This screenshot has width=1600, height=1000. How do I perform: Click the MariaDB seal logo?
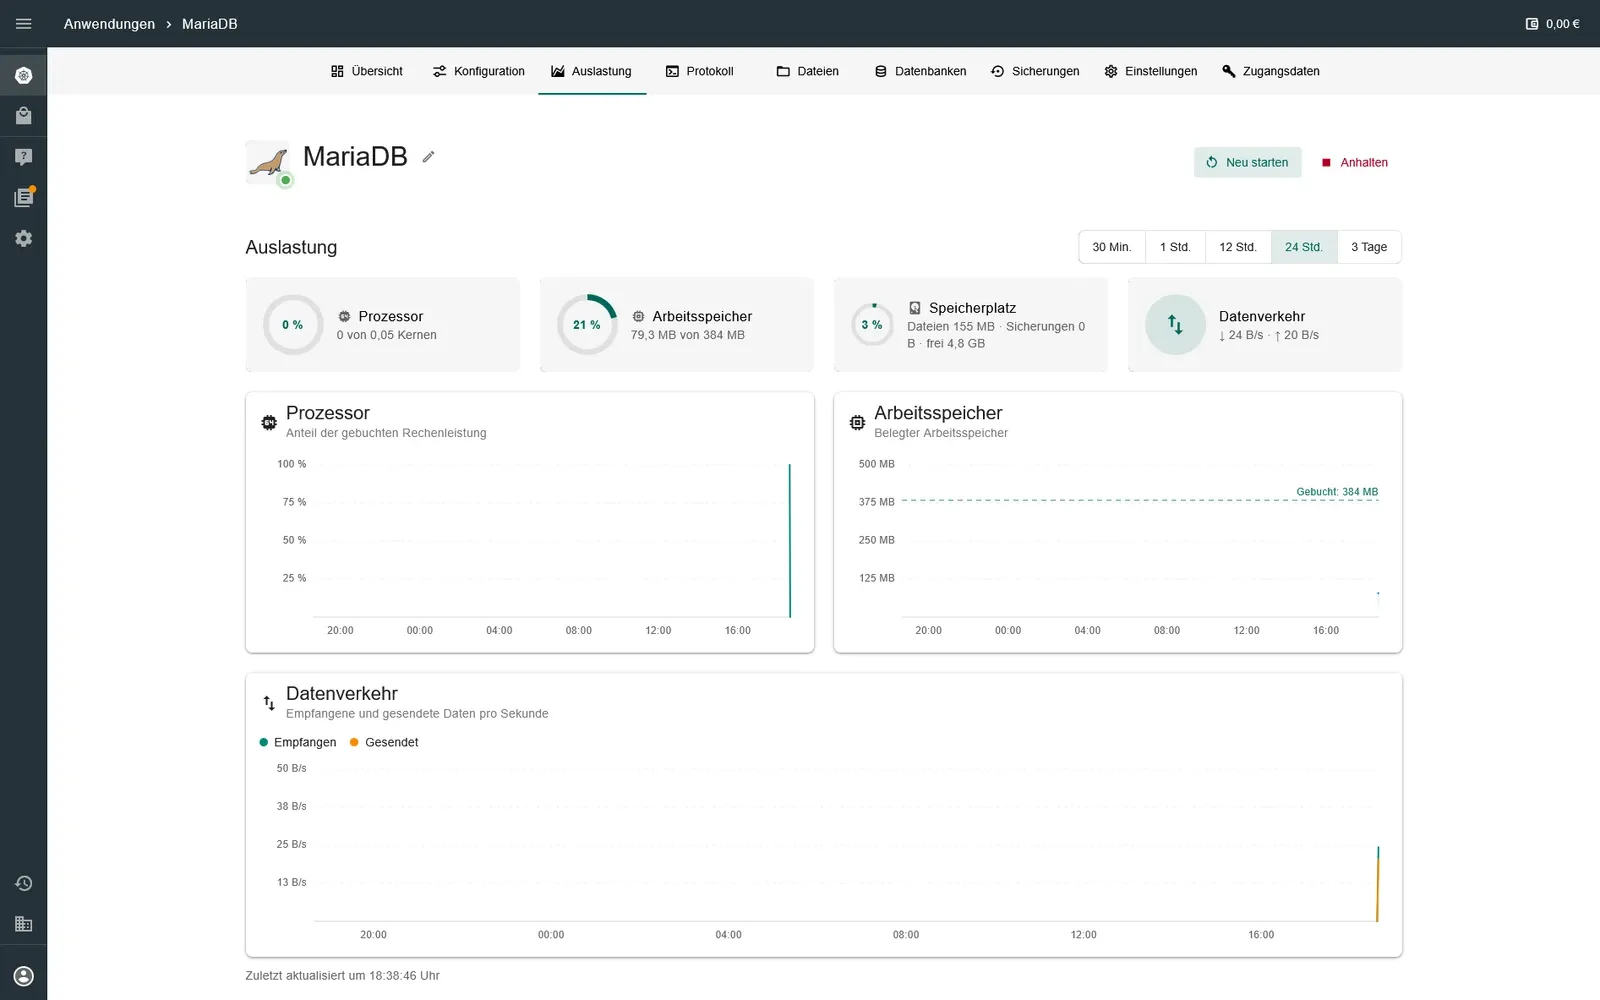tap(268, 162)
